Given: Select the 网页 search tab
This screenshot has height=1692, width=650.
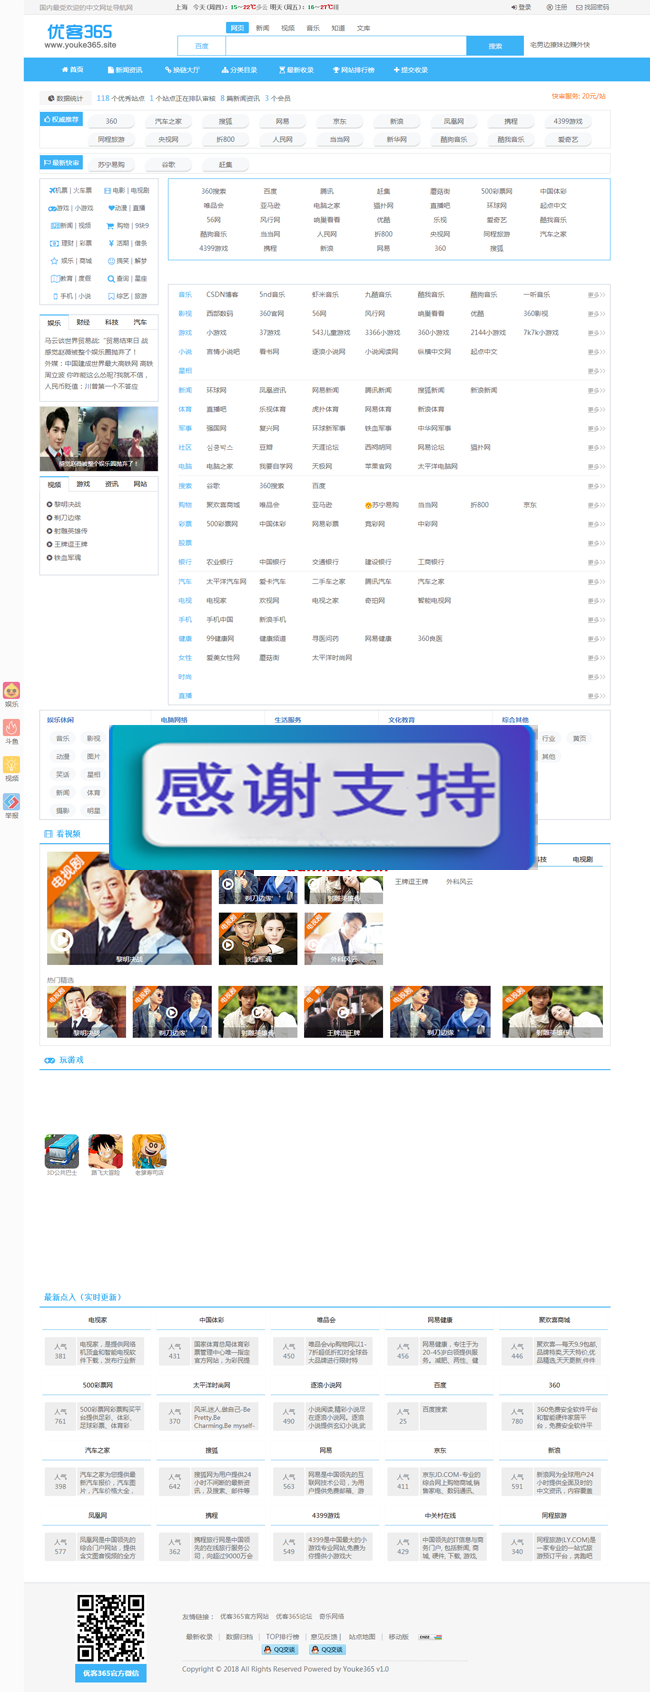Looking at the screenshot, I should pyautogui.click(x=237, y=28).
